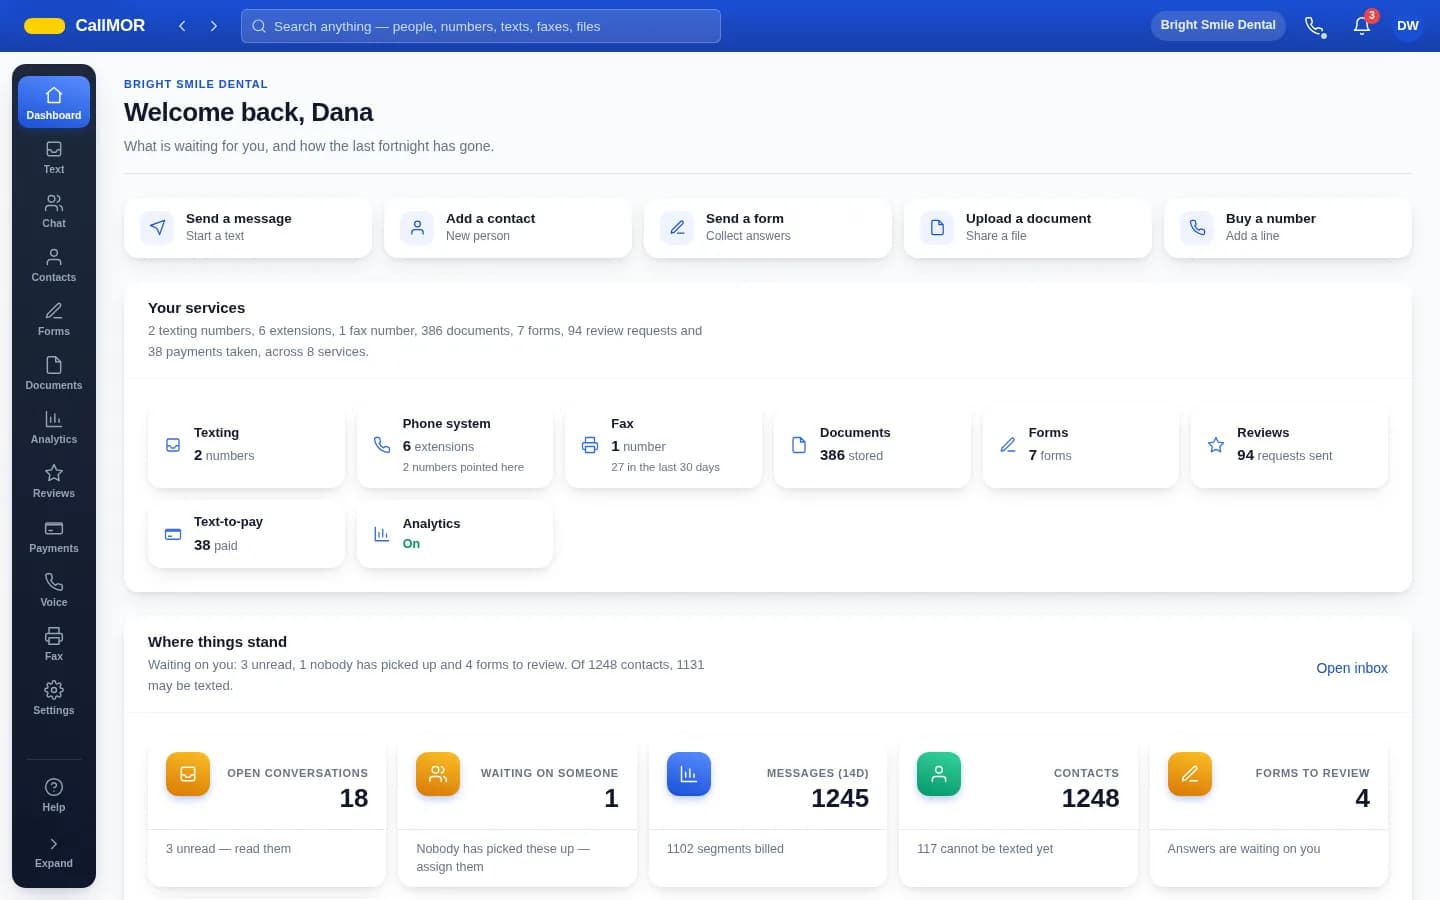The height and width of the screenshot is (900, 1440).
Task: Click the Open Conversations envelope icon
Action: pos(188,774)
